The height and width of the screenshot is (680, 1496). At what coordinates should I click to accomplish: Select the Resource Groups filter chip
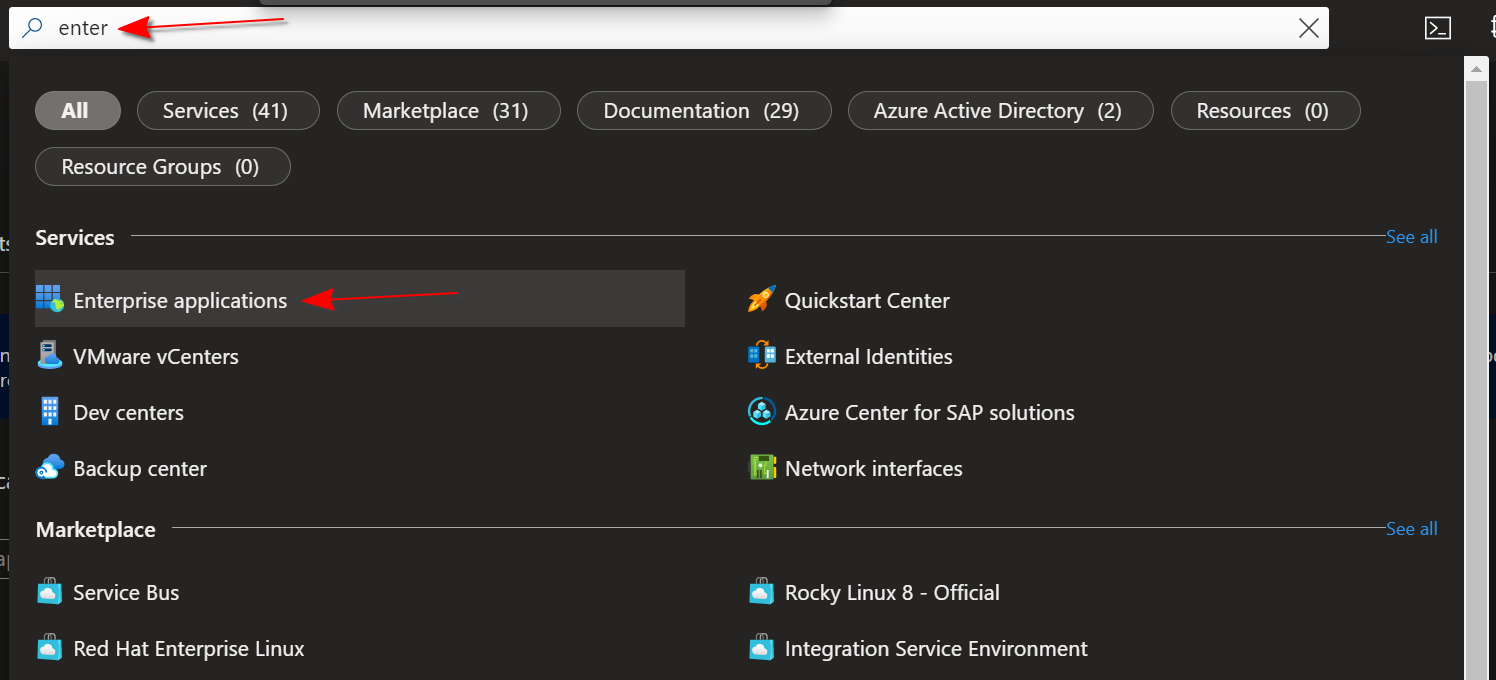coord(162,166)
